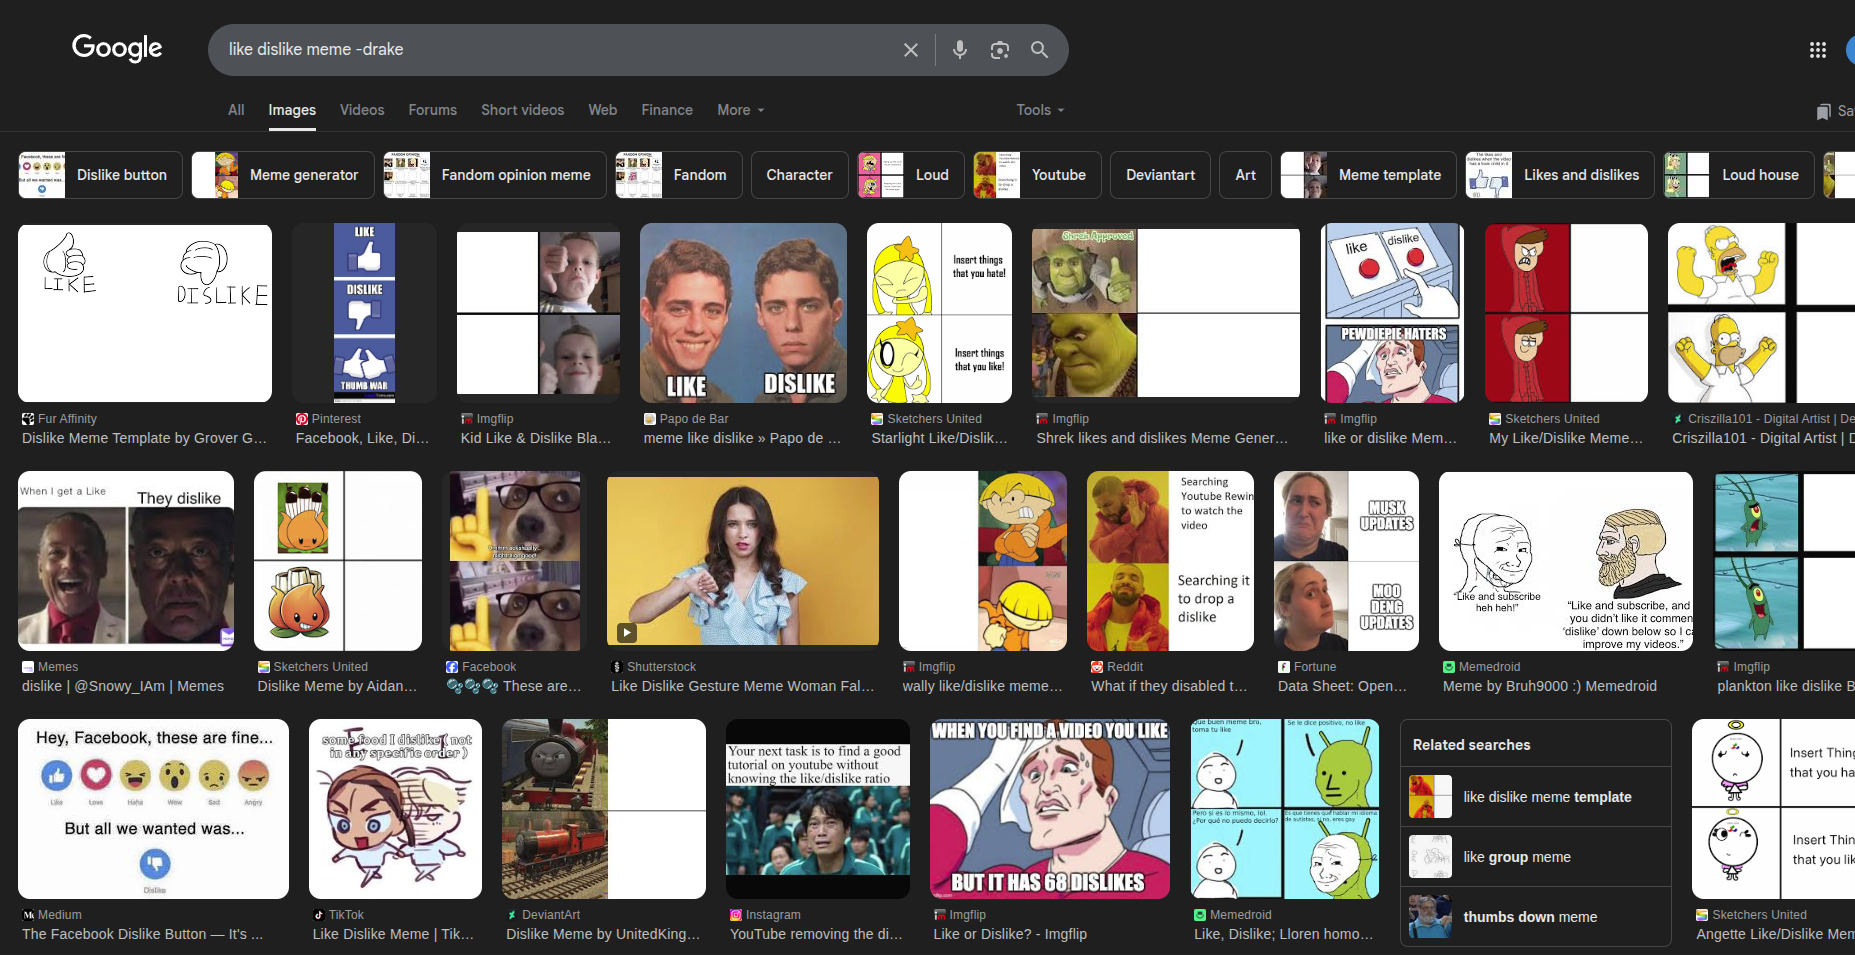Select the Meme generator filter chip
This screenshot has height=955, width=1855.
tap(283, 175)
